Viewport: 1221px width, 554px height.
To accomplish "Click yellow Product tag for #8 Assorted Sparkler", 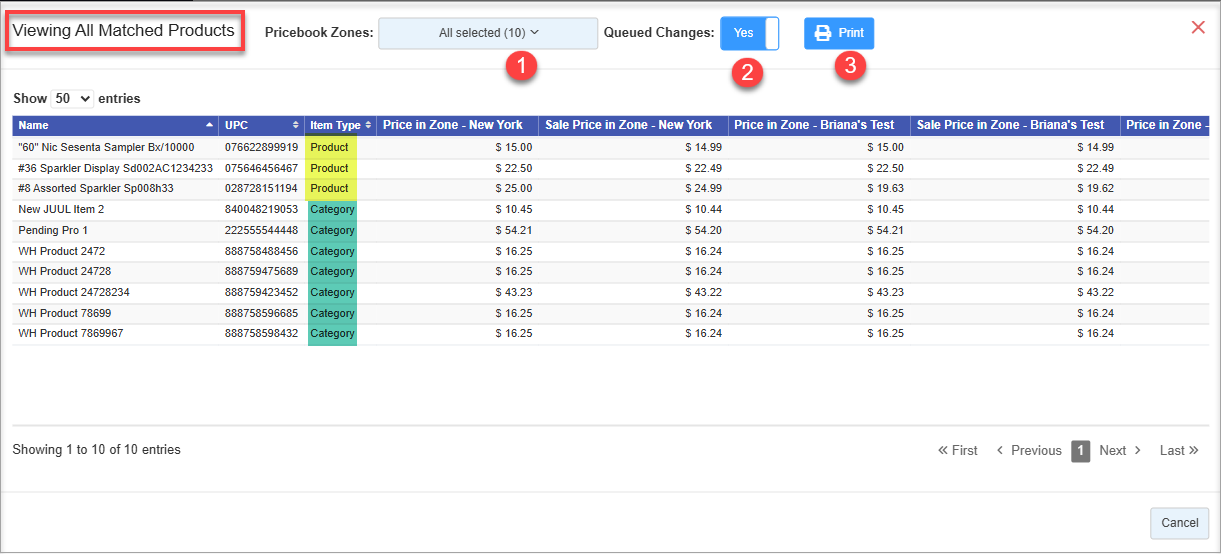I will [x=331, y=188].
